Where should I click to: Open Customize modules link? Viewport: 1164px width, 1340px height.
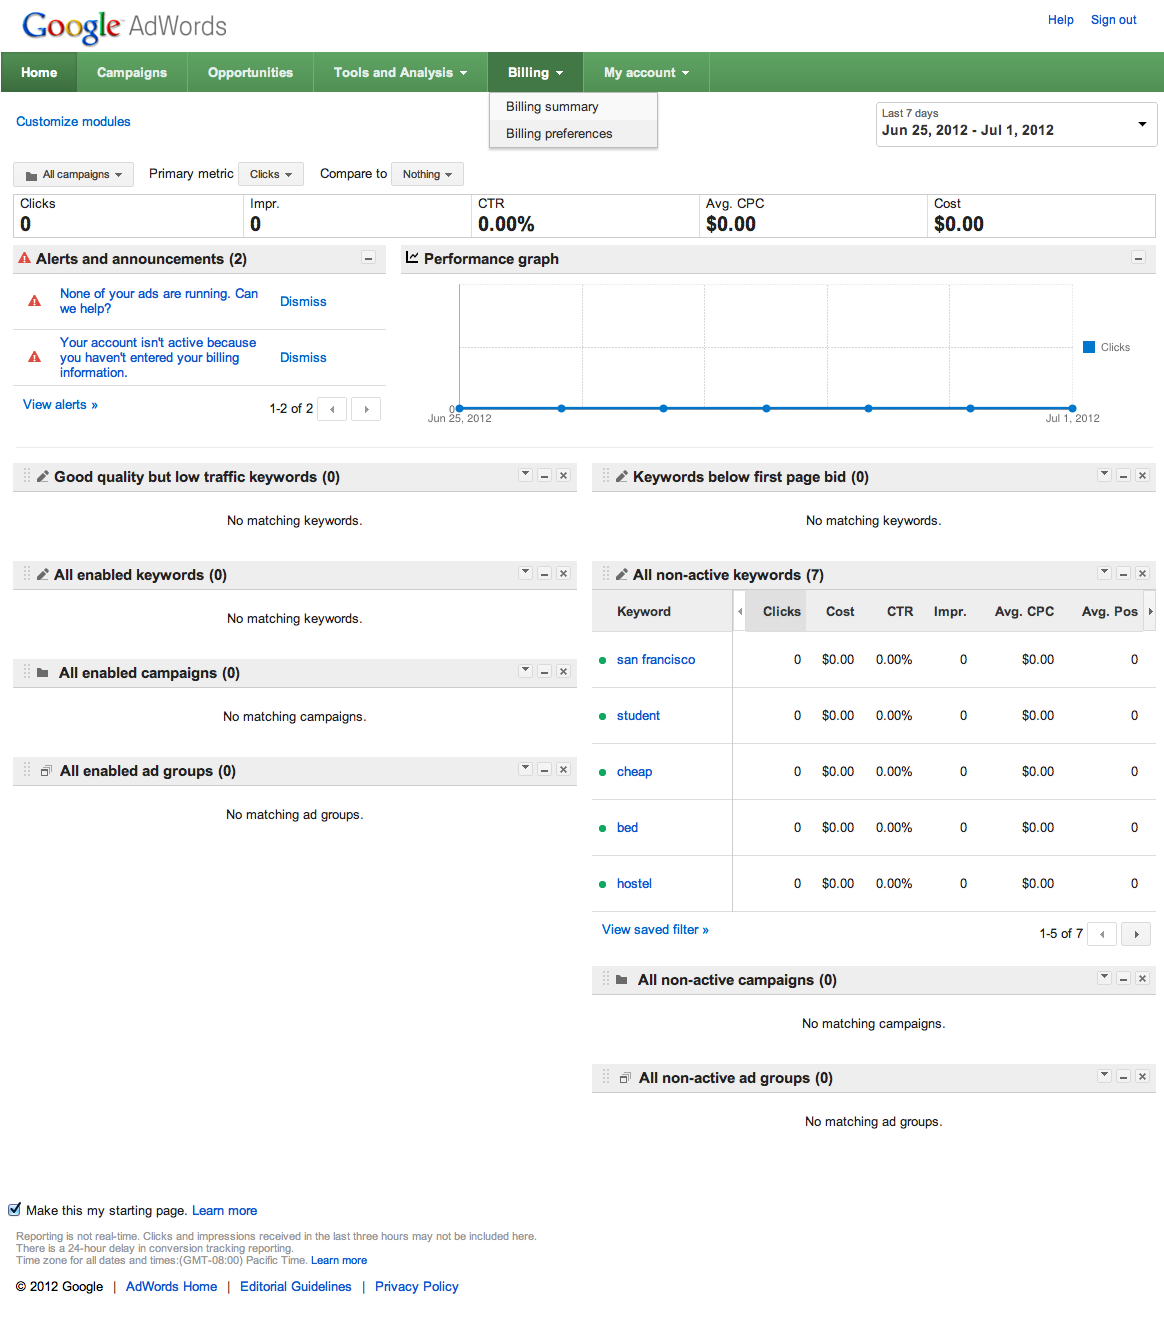pyautogui.click(x=73, y=122)
